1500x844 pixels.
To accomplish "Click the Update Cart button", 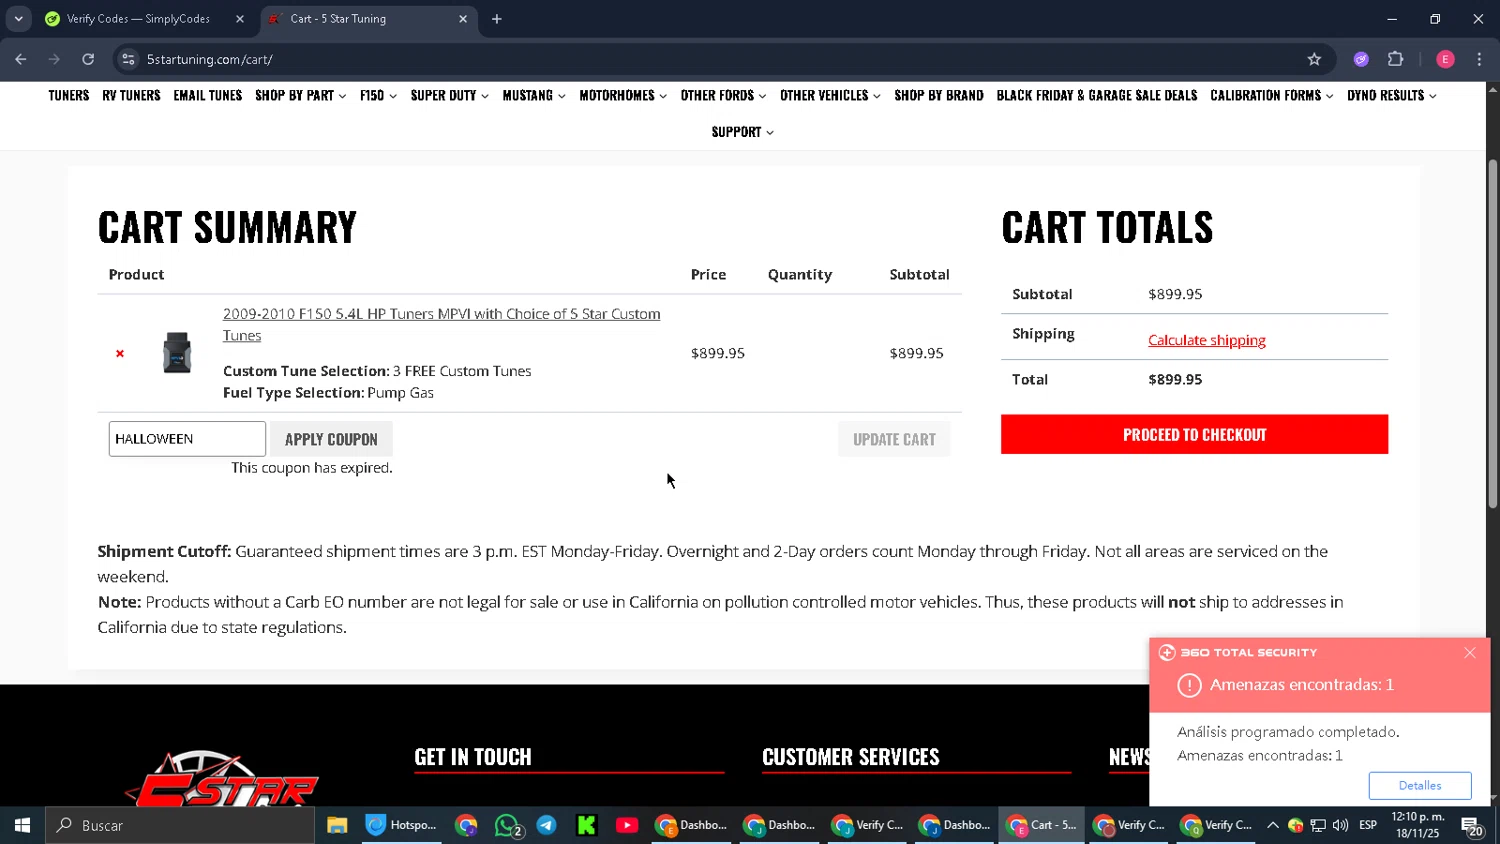I will point(894,439).
